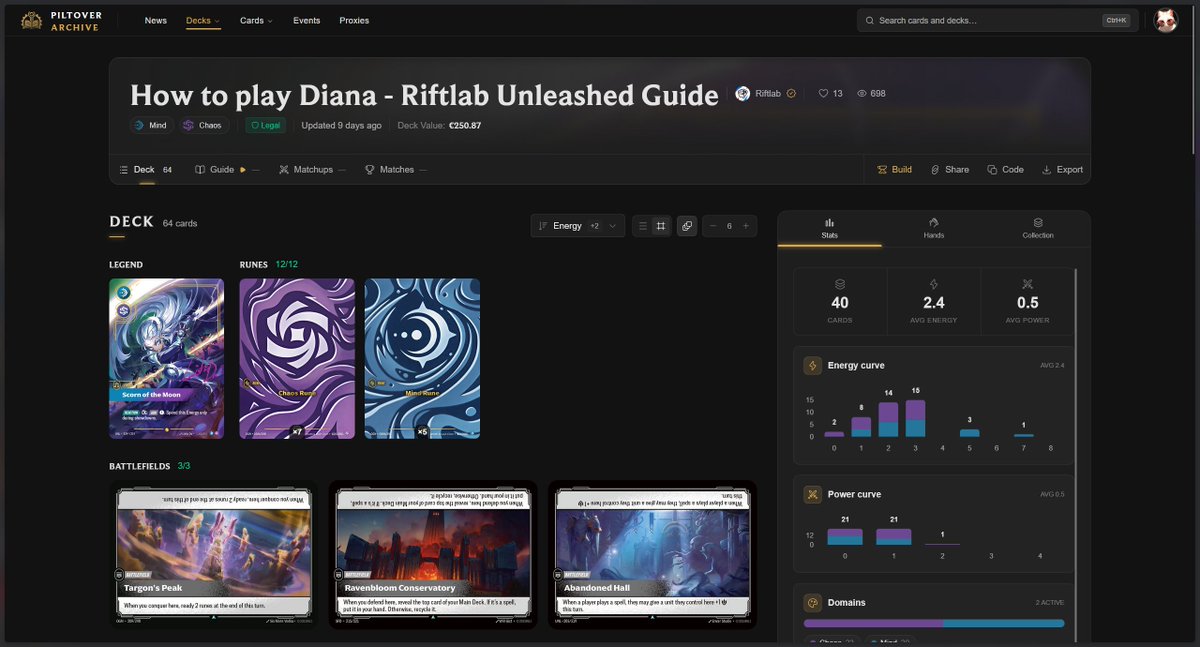
Task: Switch to the Guide tab
Action: 227,170
